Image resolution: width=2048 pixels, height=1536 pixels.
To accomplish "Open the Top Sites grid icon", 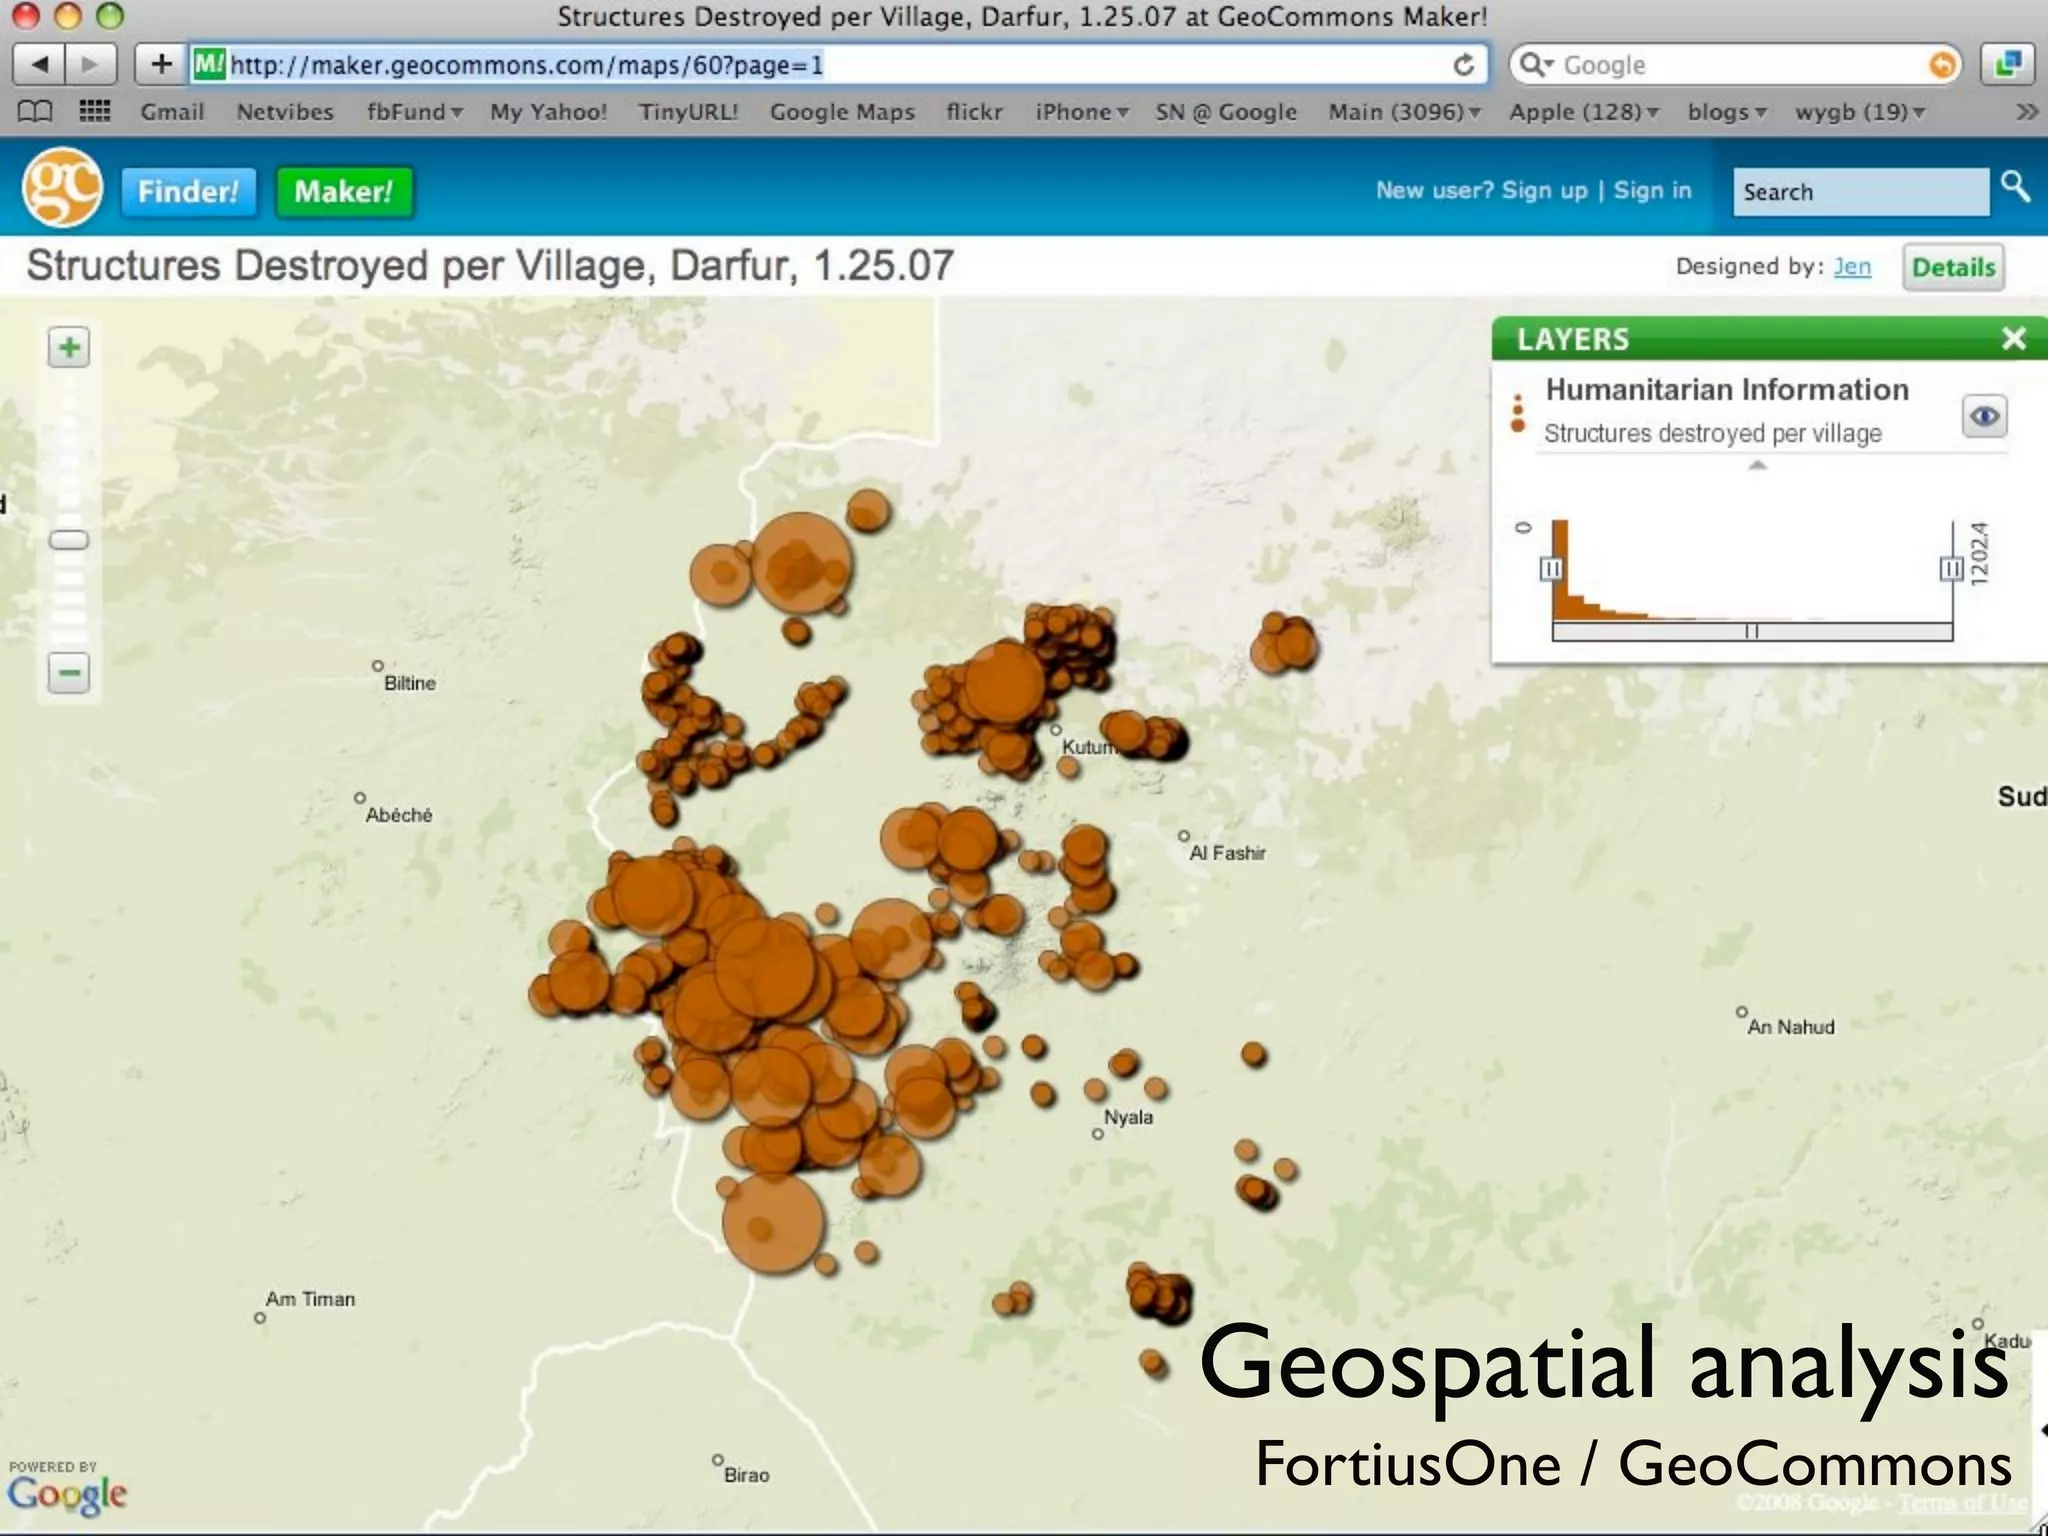I will click(x=95, y=111).
